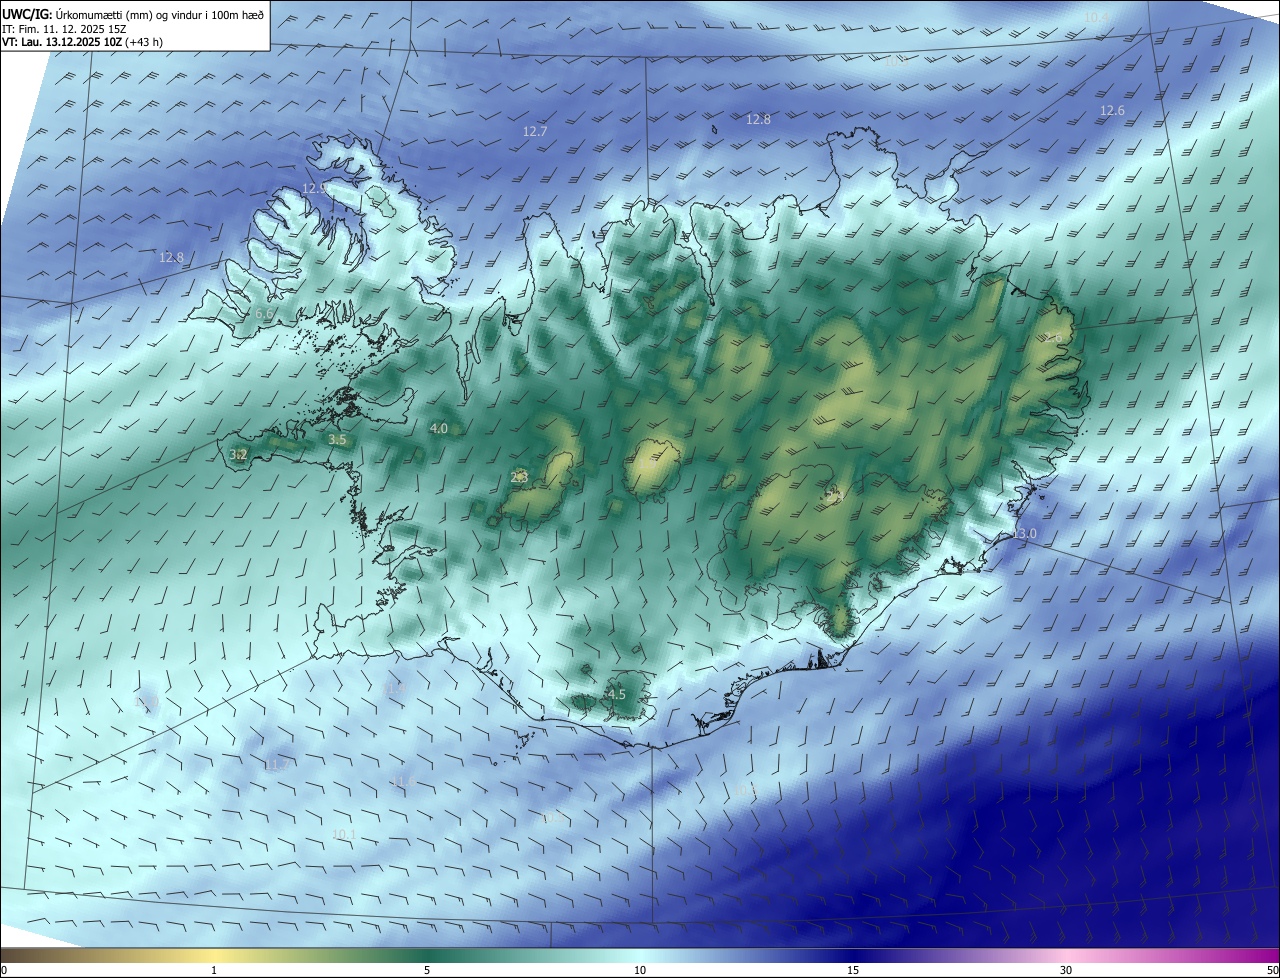The image size is (1280, 978).
Task: Click the 3.5 value label on Snæfellsnes peninsula
Action: pos(337,439)
